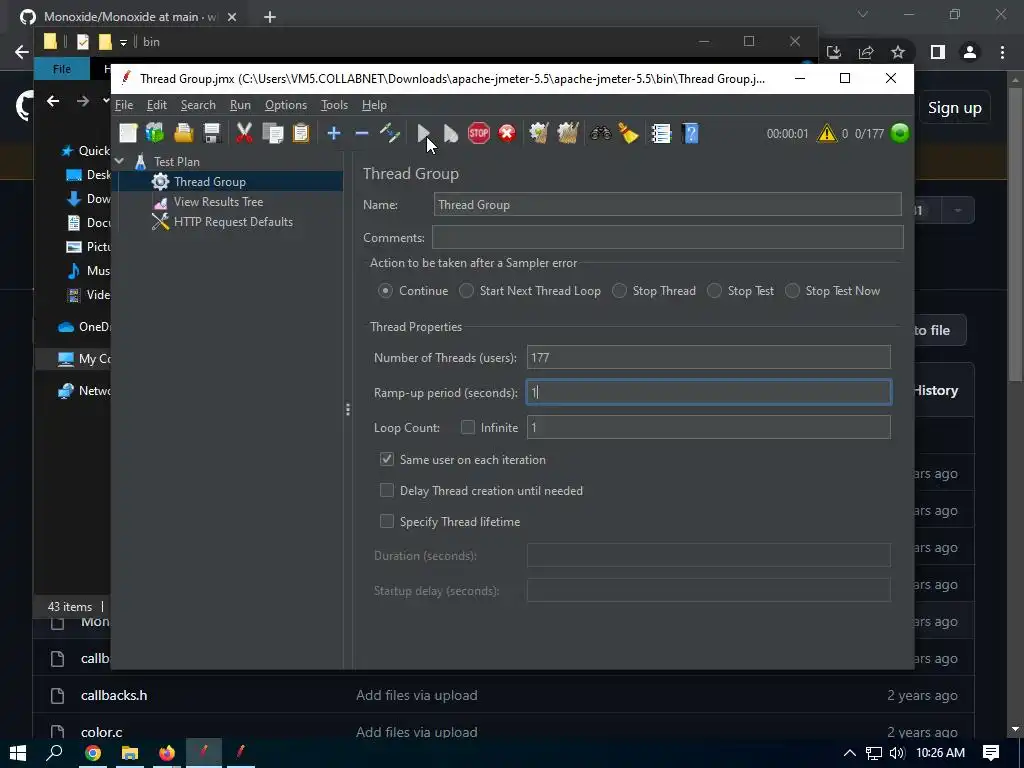
Task: Click the Loop Count value field
Action: (x=709, y=427)
